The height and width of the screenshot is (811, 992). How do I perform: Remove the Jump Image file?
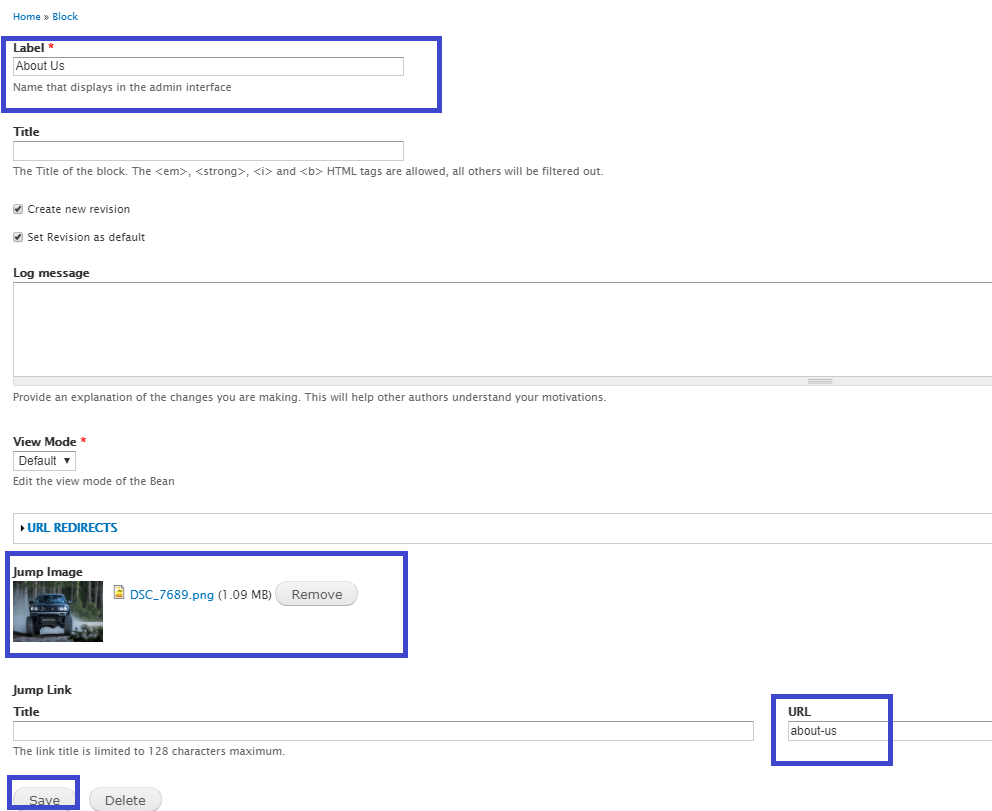(x=316, y=594)
